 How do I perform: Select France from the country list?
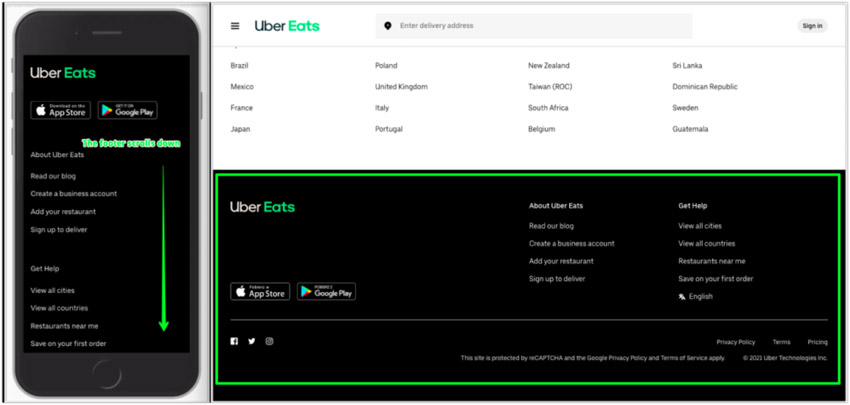pos(241,108)
